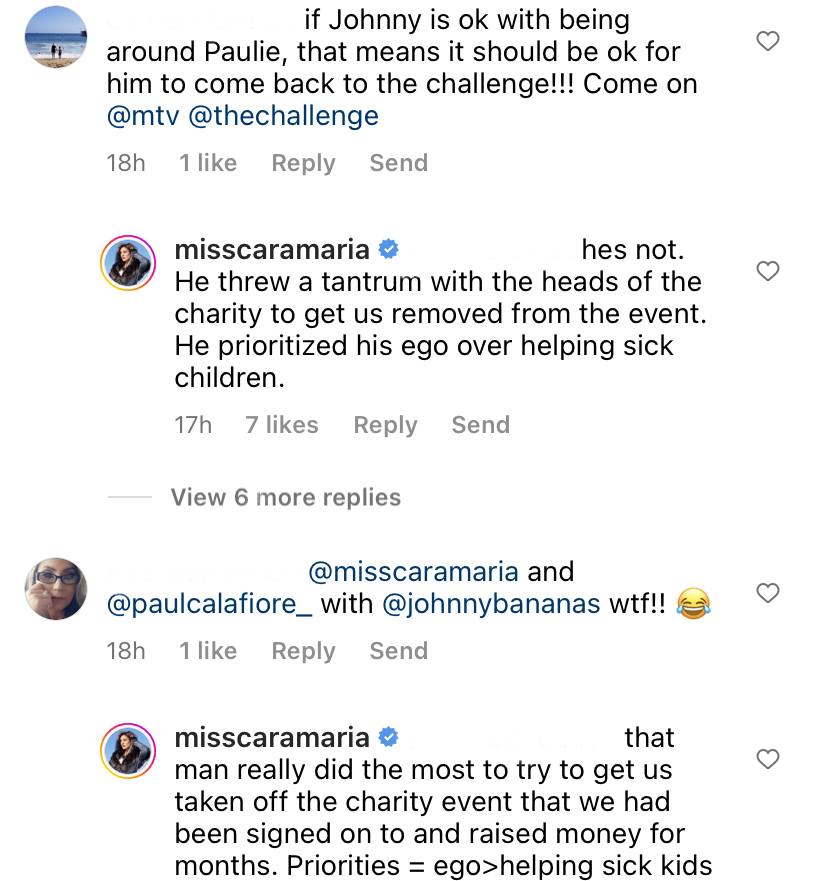Open the verified badge on last misscaramaria reply
The image size is (828, 881).
388,737
